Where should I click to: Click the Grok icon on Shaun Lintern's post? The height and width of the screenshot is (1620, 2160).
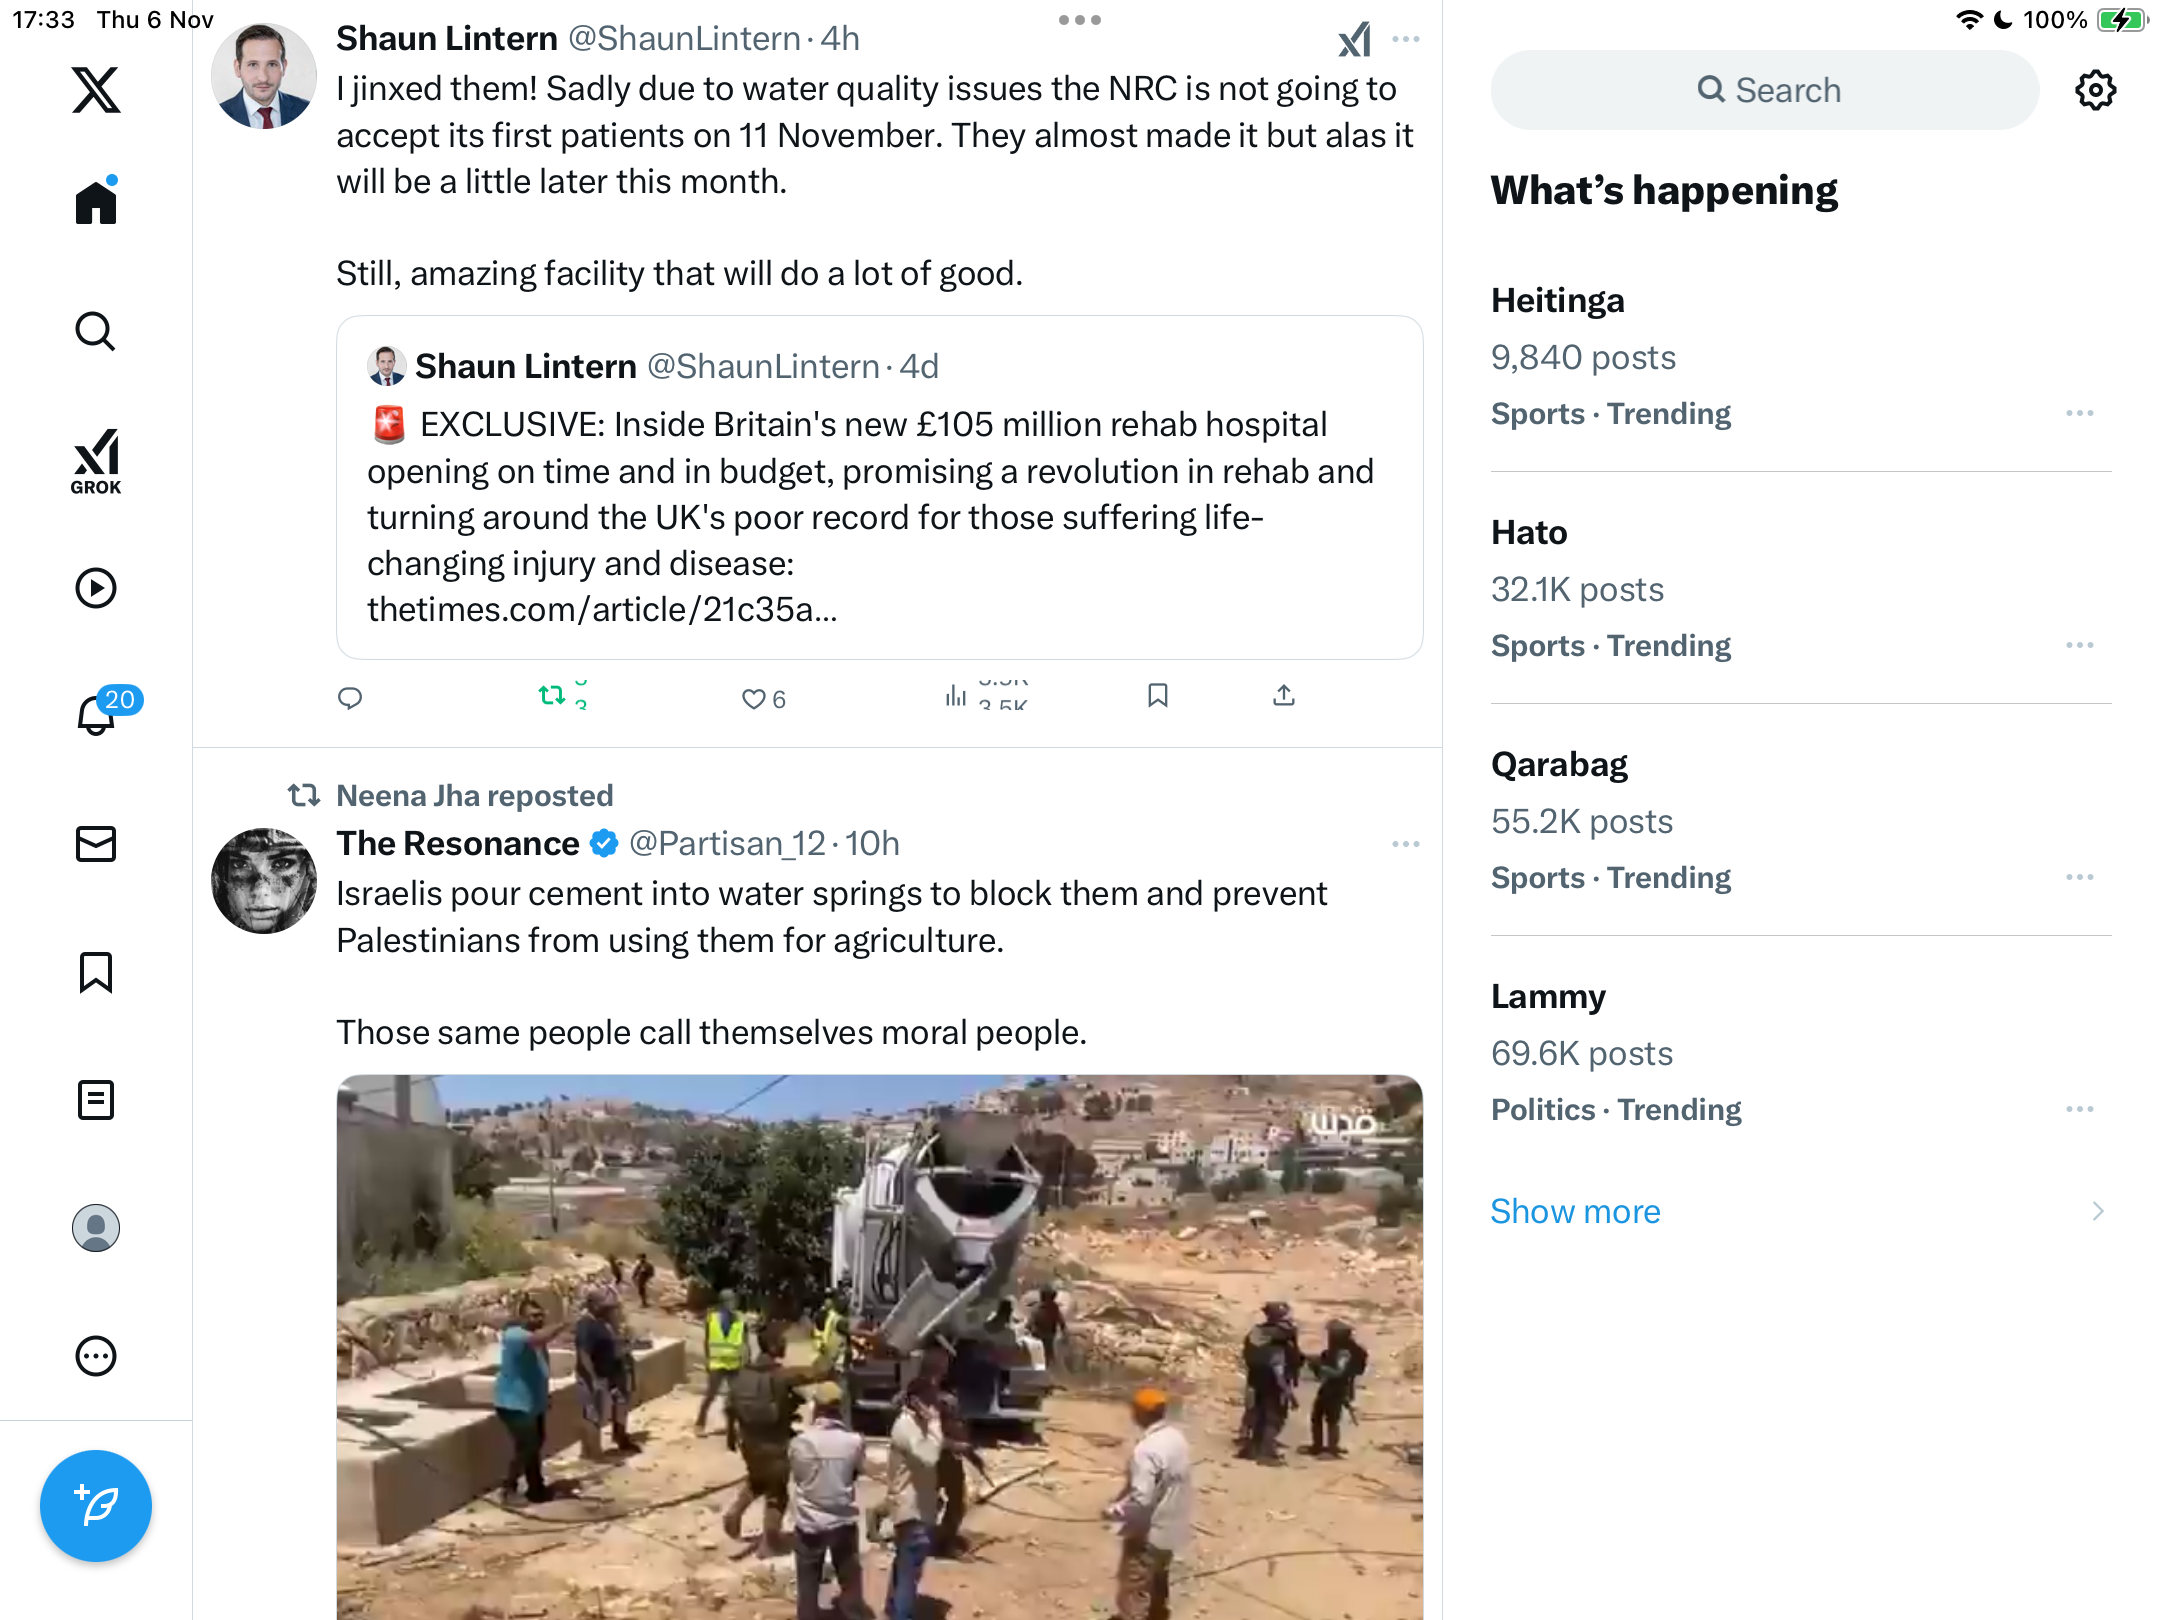[1354, 40]
